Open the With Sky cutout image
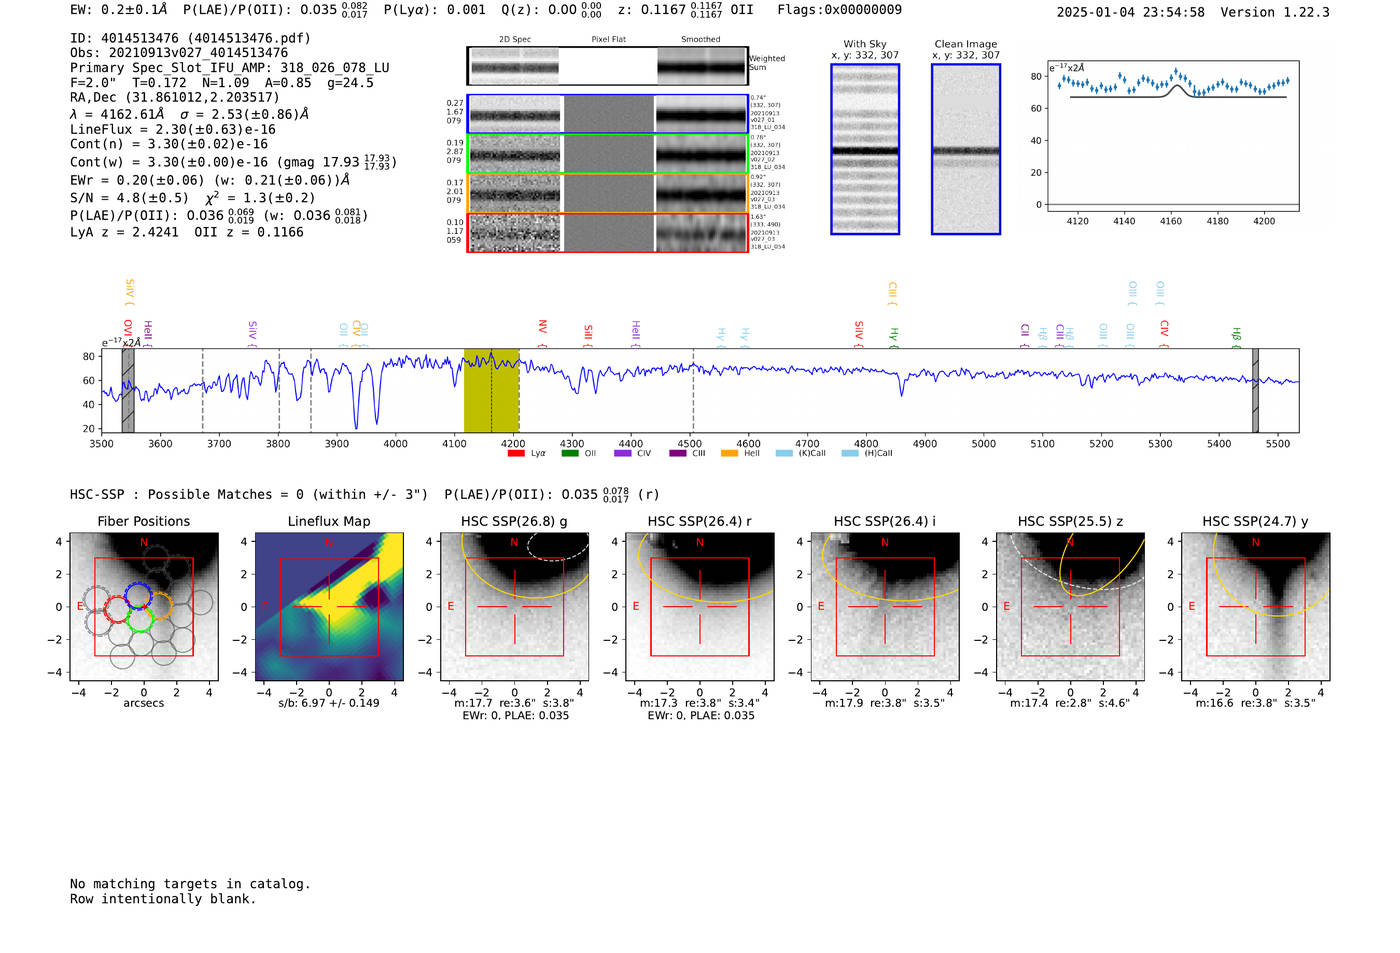This screenshot has height=953, width=1400. [x=865, y=149]
